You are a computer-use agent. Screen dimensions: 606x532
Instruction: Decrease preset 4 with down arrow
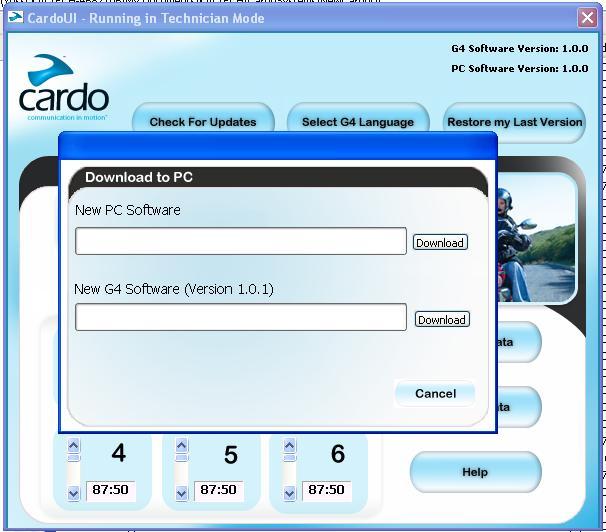(73, 493)
